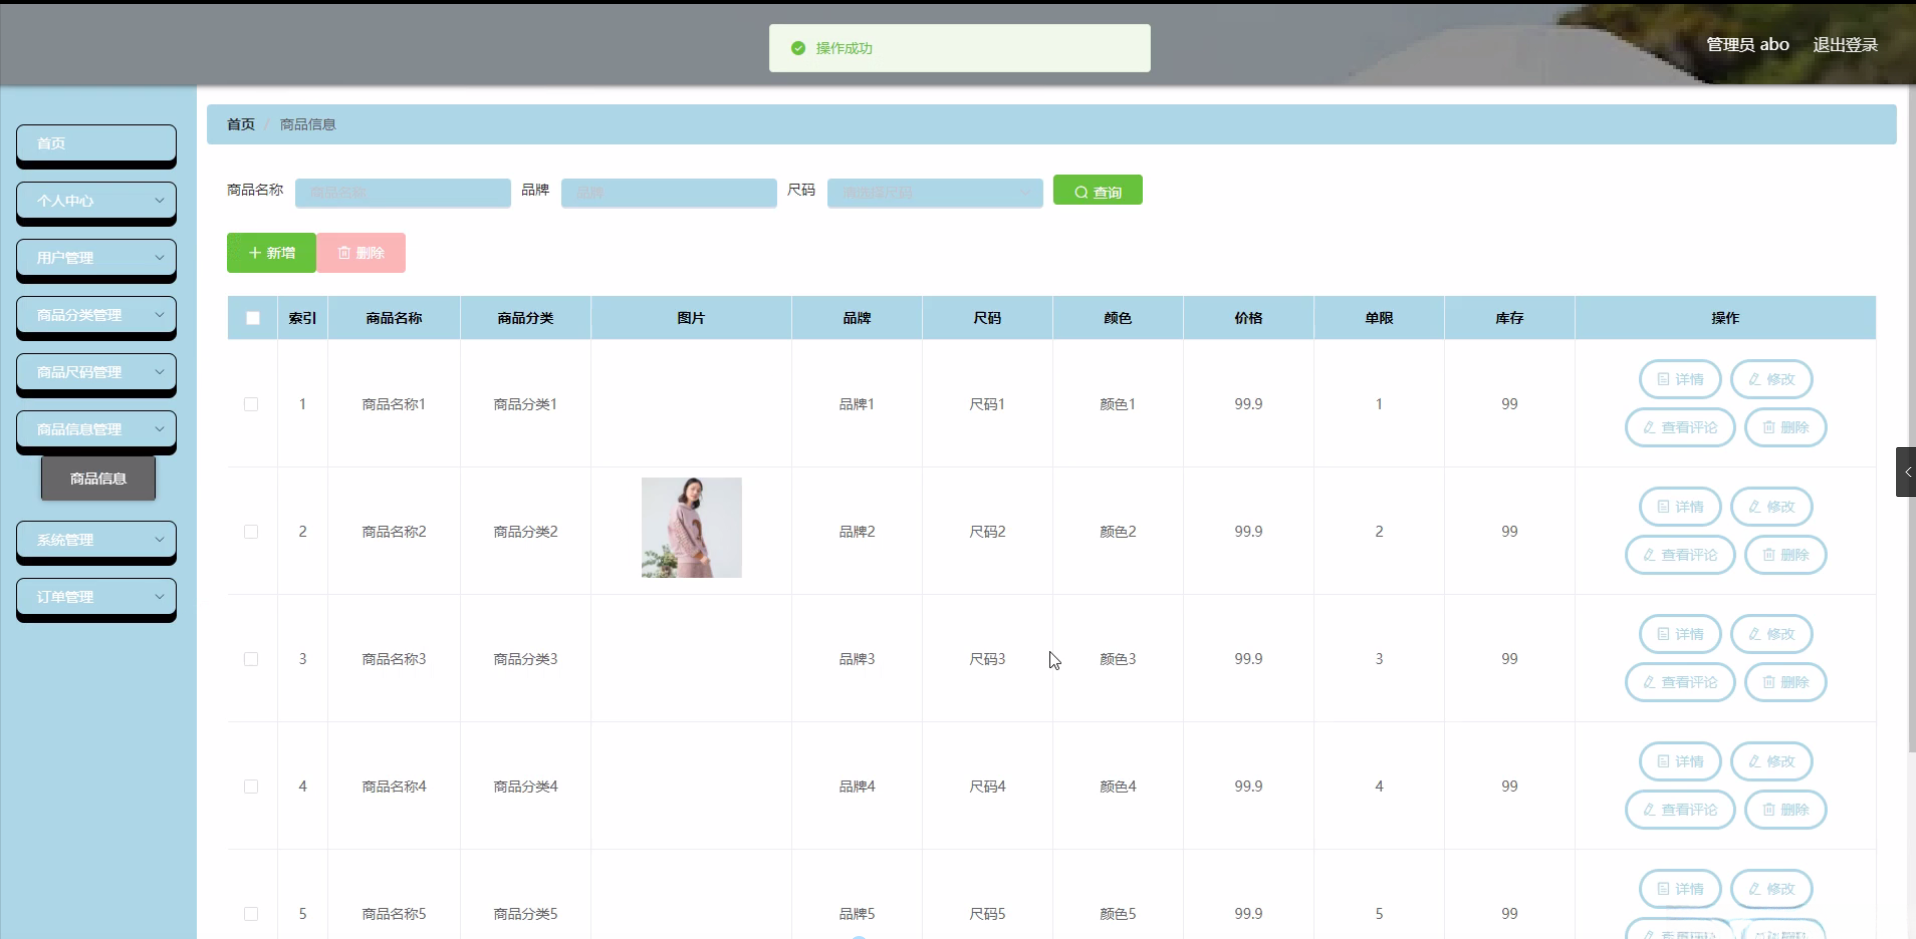Click 删除 in row 商品名称3
The height and width of the screenshot is (939, 1916).
1785,682
